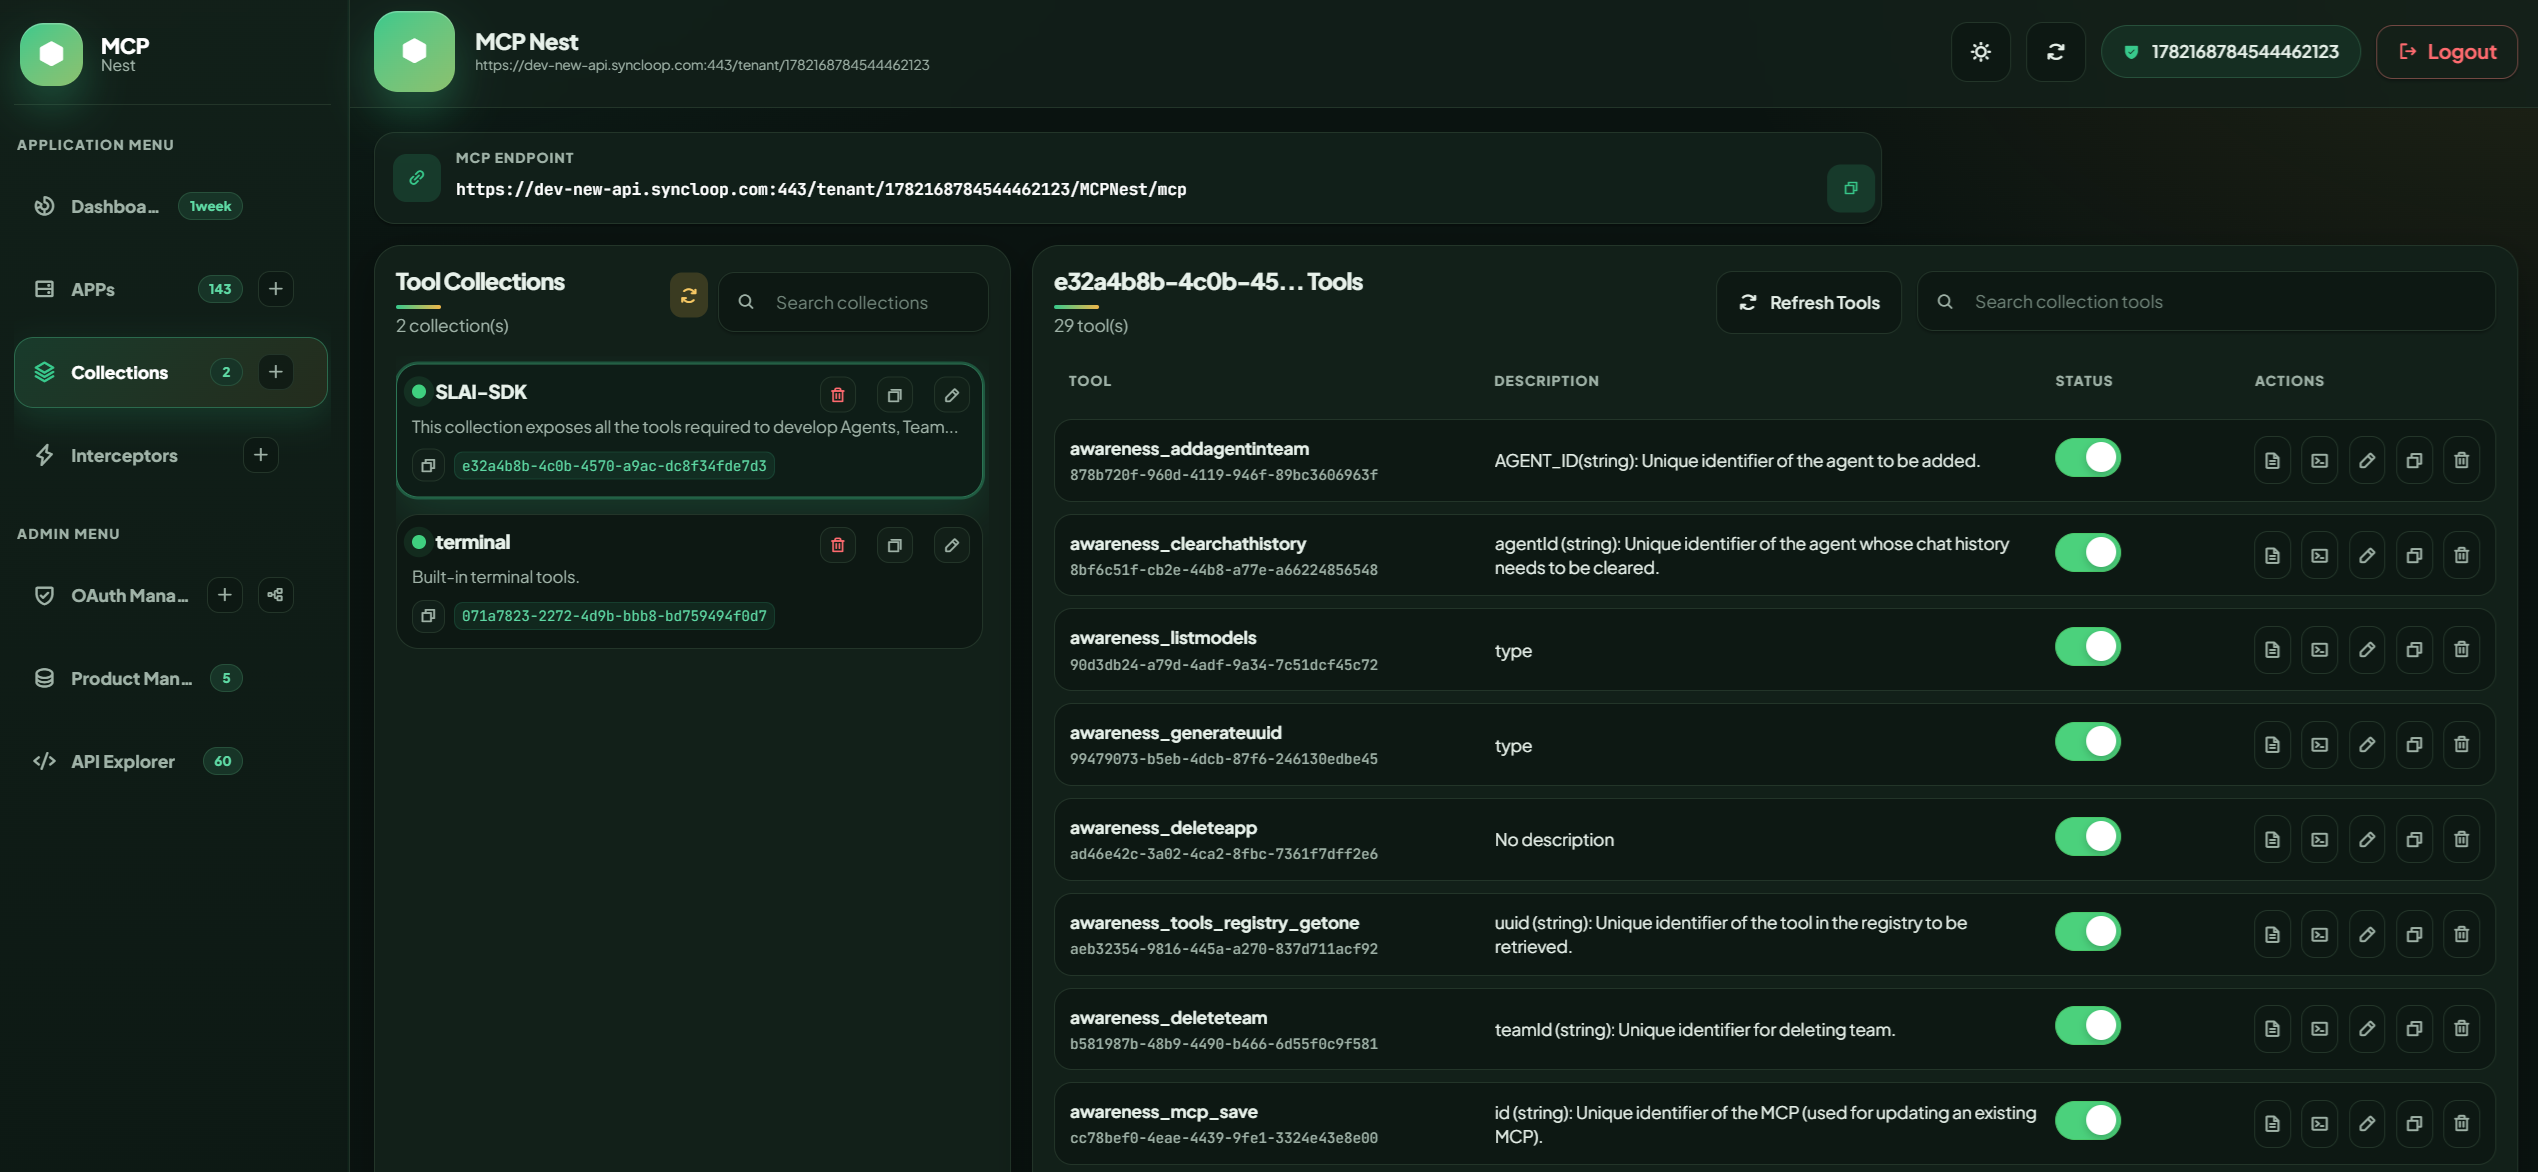
Task: Click the header refresh icon
Action: 2055,52
